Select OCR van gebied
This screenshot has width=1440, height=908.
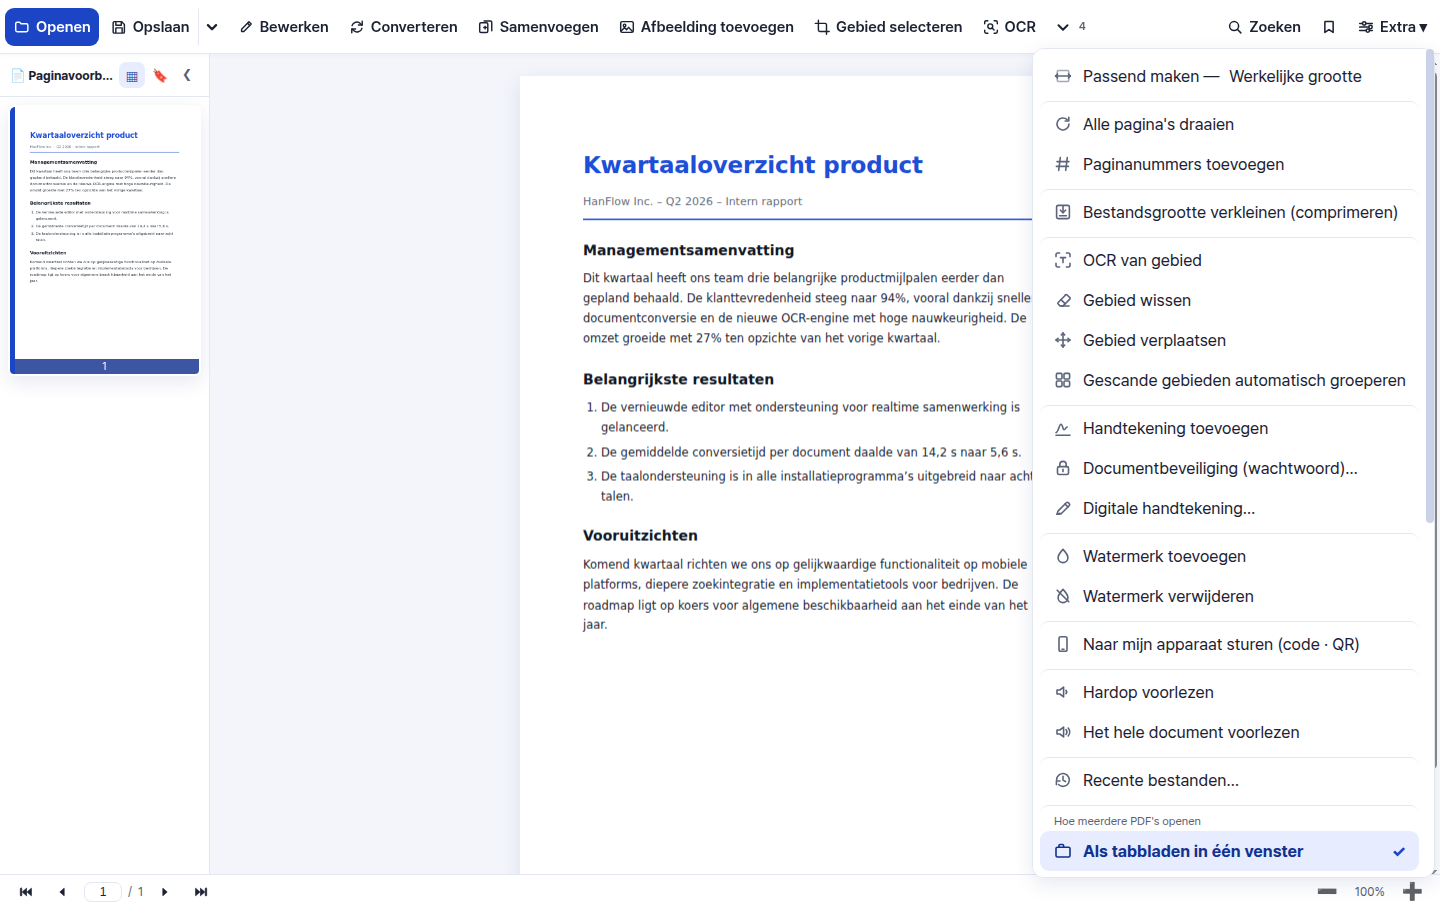click(1229, 260)
